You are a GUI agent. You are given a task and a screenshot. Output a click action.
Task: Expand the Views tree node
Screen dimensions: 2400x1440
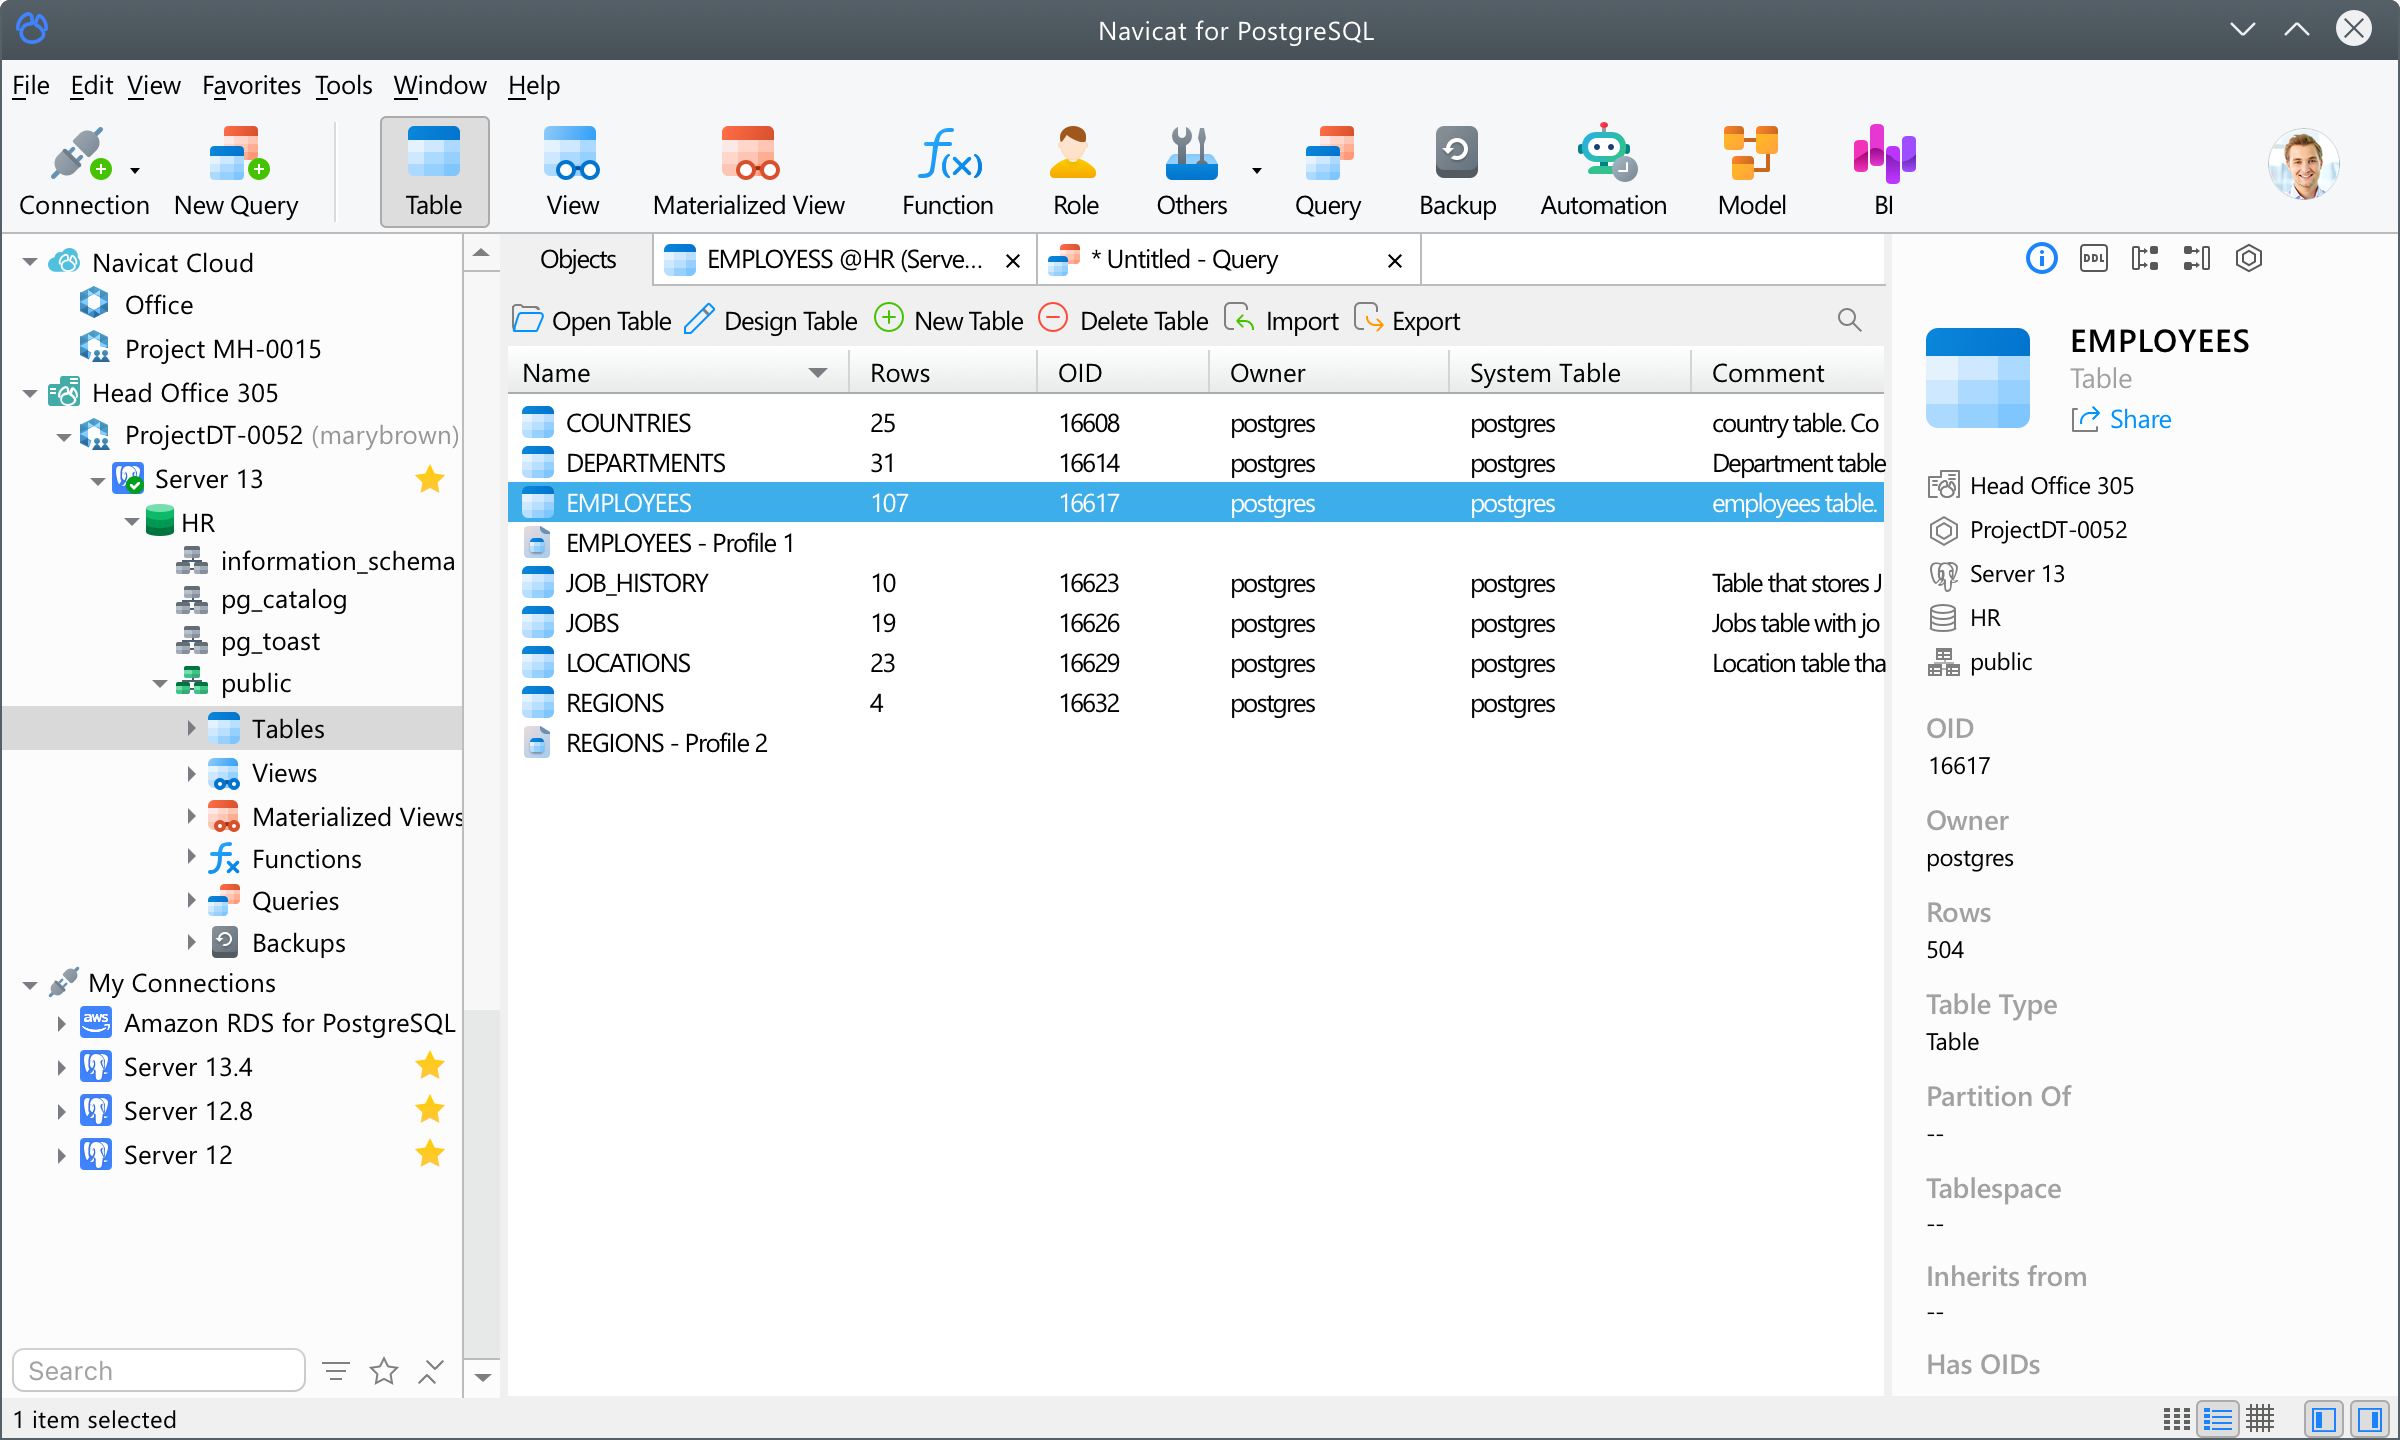tap(191, 773)
